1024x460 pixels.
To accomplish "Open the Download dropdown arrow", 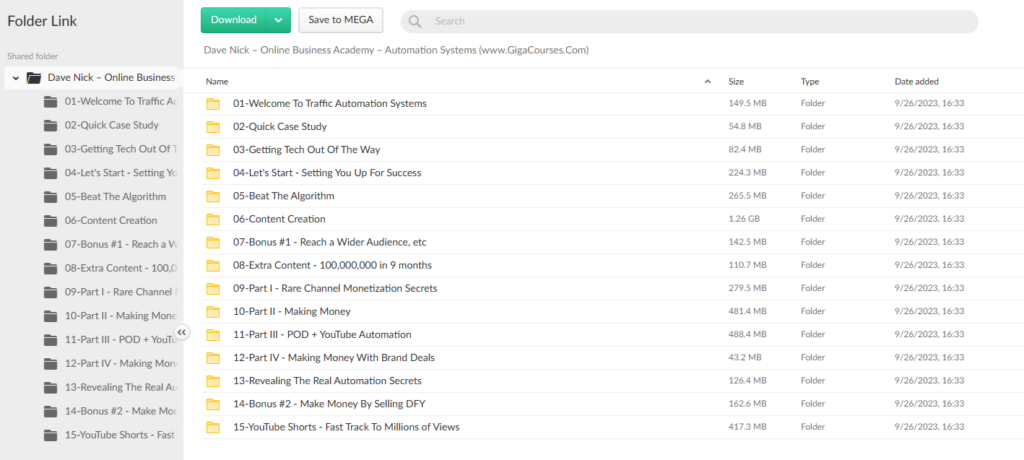I will [x=279, y=20].
